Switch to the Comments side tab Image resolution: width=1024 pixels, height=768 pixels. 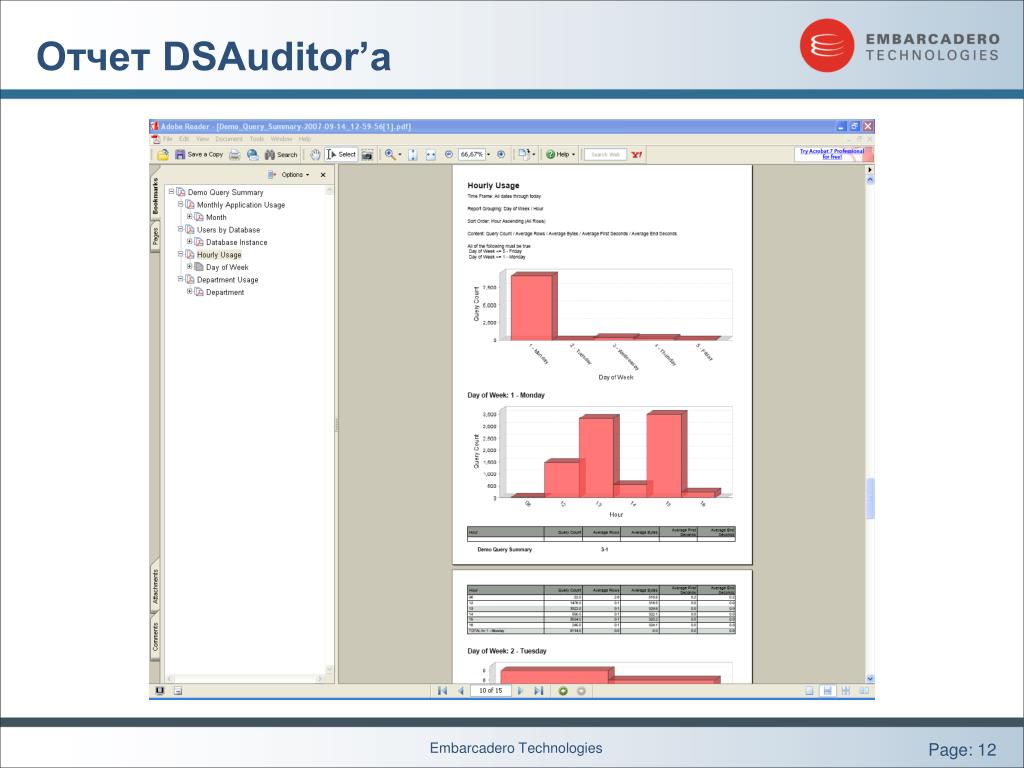155,637
